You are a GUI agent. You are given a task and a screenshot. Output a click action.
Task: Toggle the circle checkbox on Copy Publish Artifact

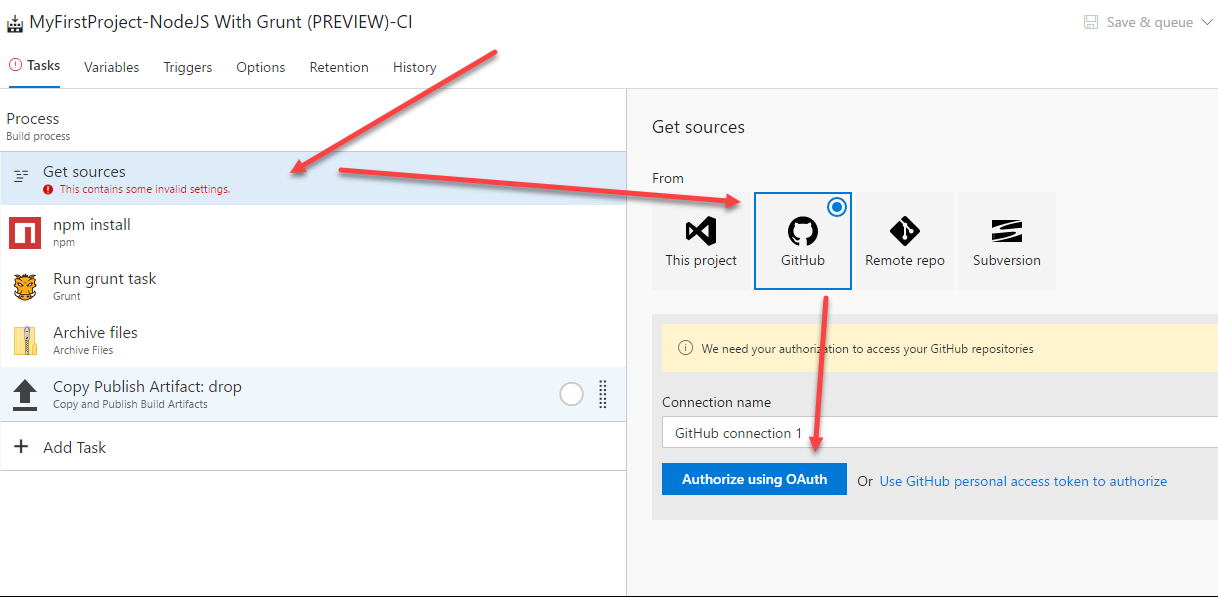click(x=571, y=394)
